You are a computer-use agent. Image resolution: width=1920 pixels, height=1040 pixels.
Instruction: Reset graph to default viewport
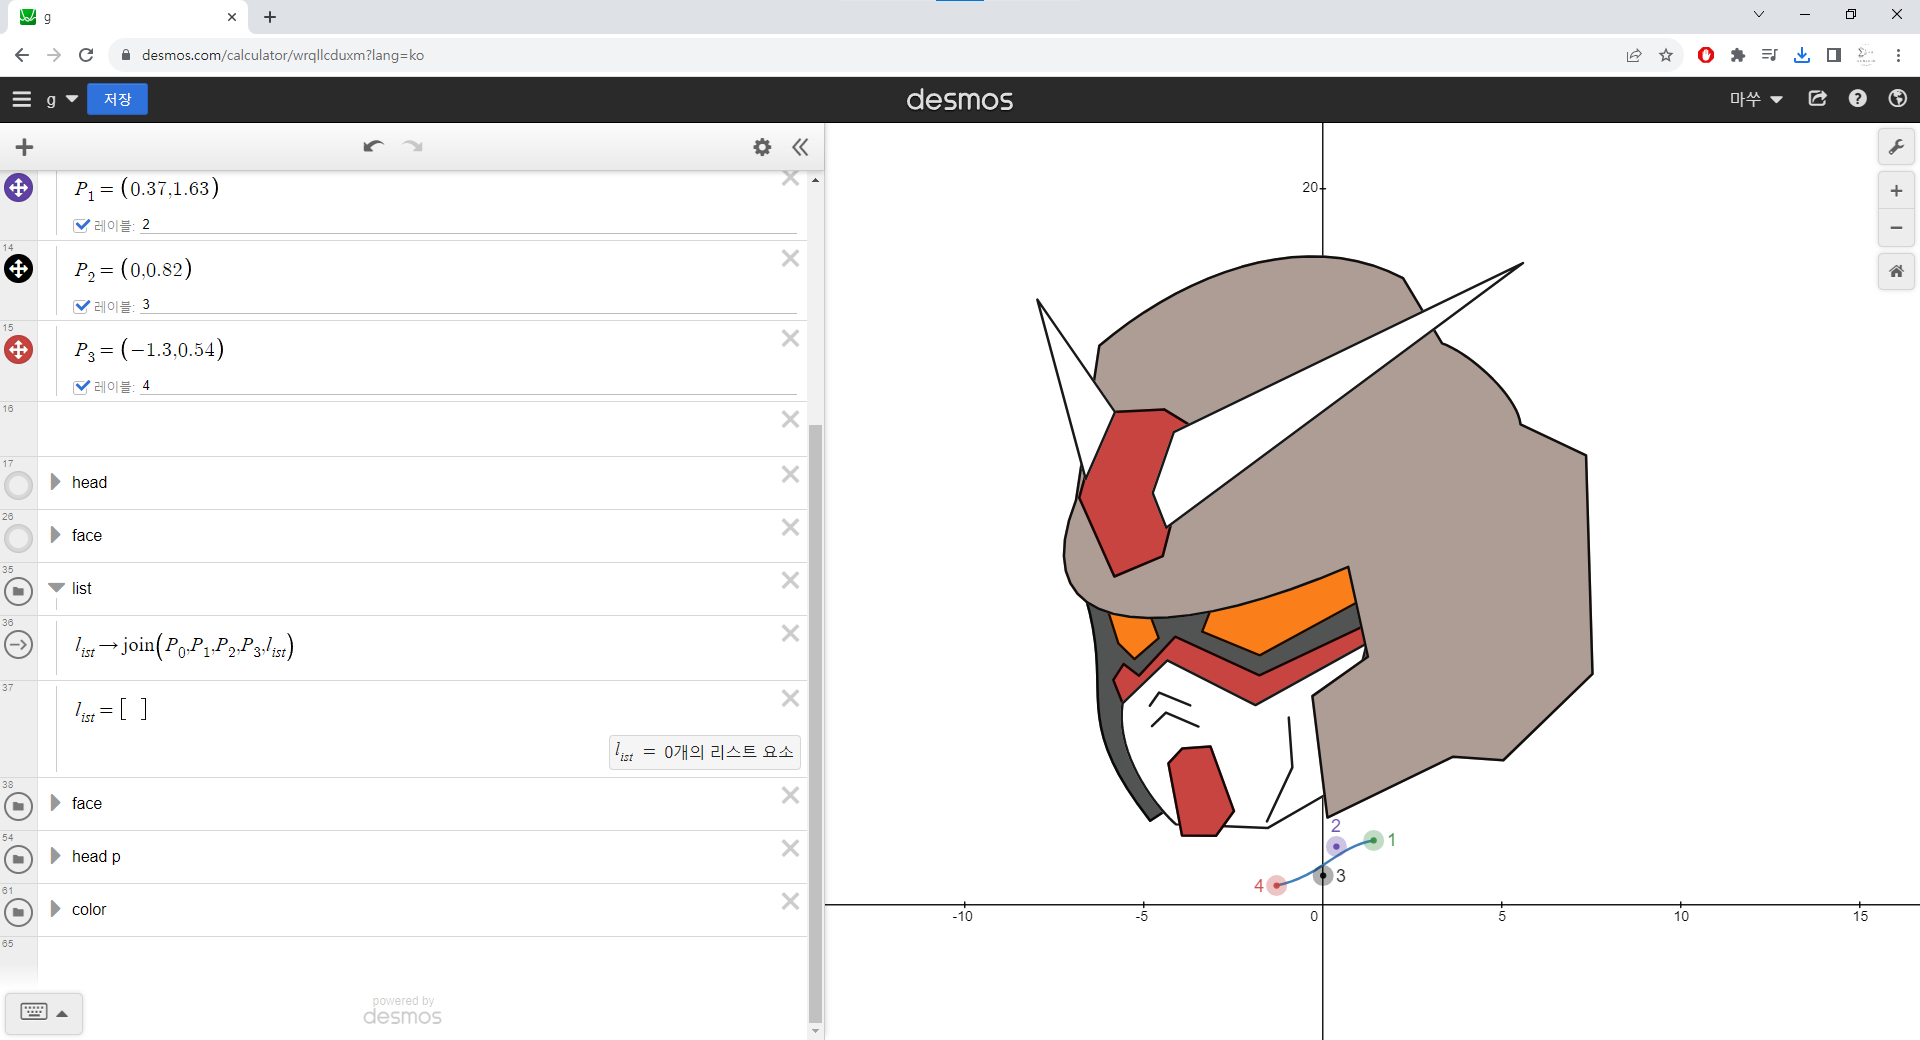pyautogui.click(x=1896, y=271)
